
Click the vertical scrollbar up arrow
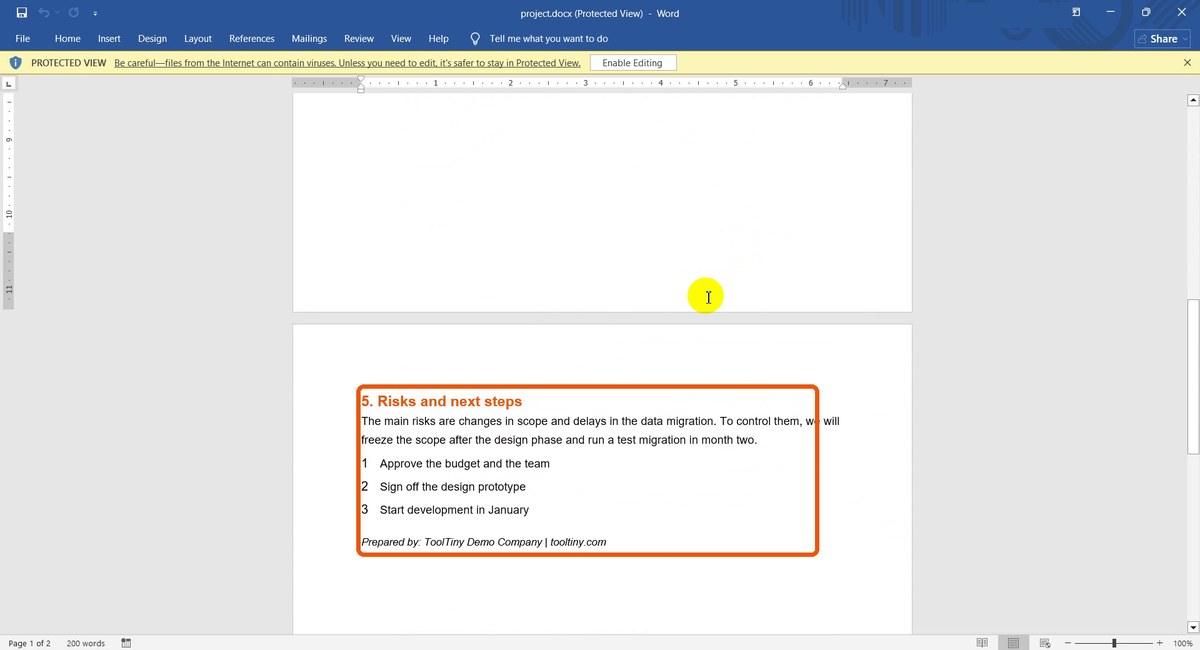[x=1192, y=100]
